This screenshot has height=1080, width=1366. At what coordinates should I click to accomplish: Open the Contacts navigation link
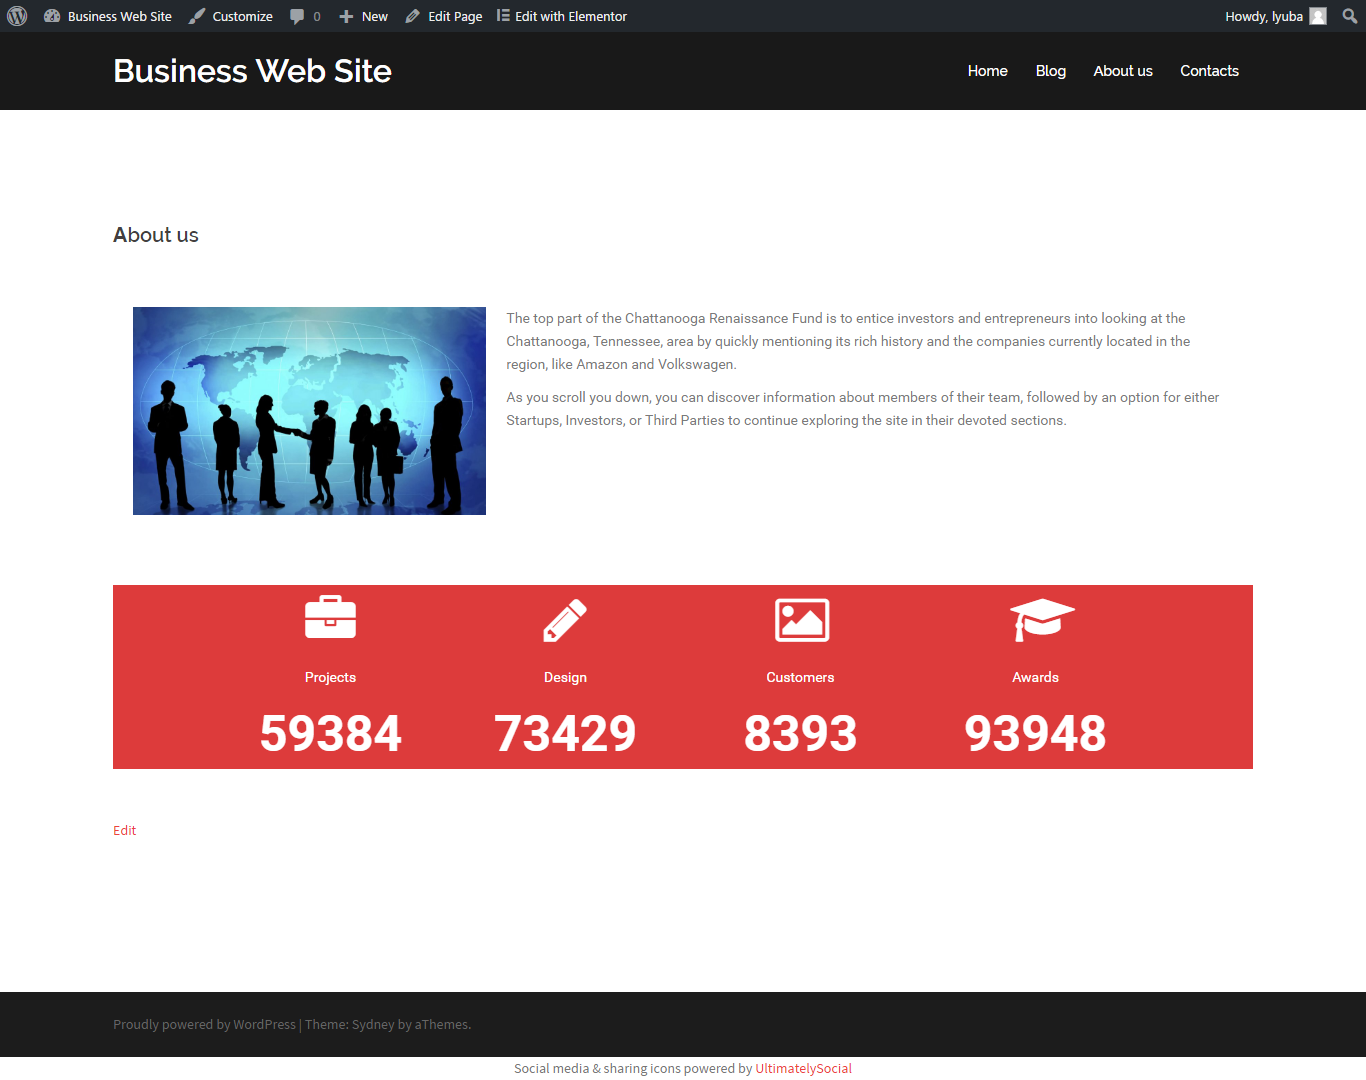pos(1209,71)
